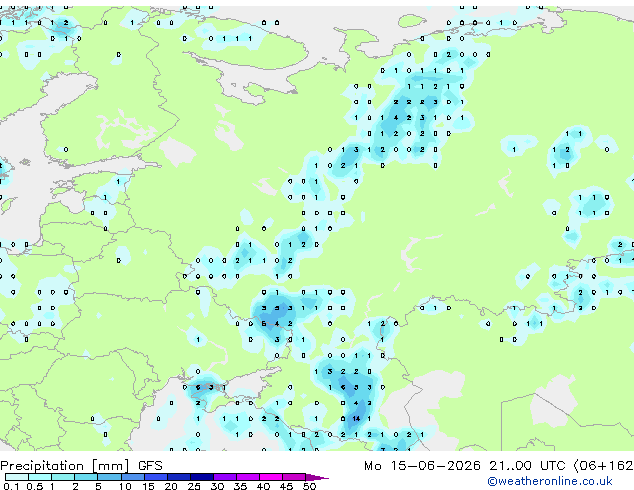Click the 'GFS' model label
This screenshot has height=490, width=634.
coord(150,466)
